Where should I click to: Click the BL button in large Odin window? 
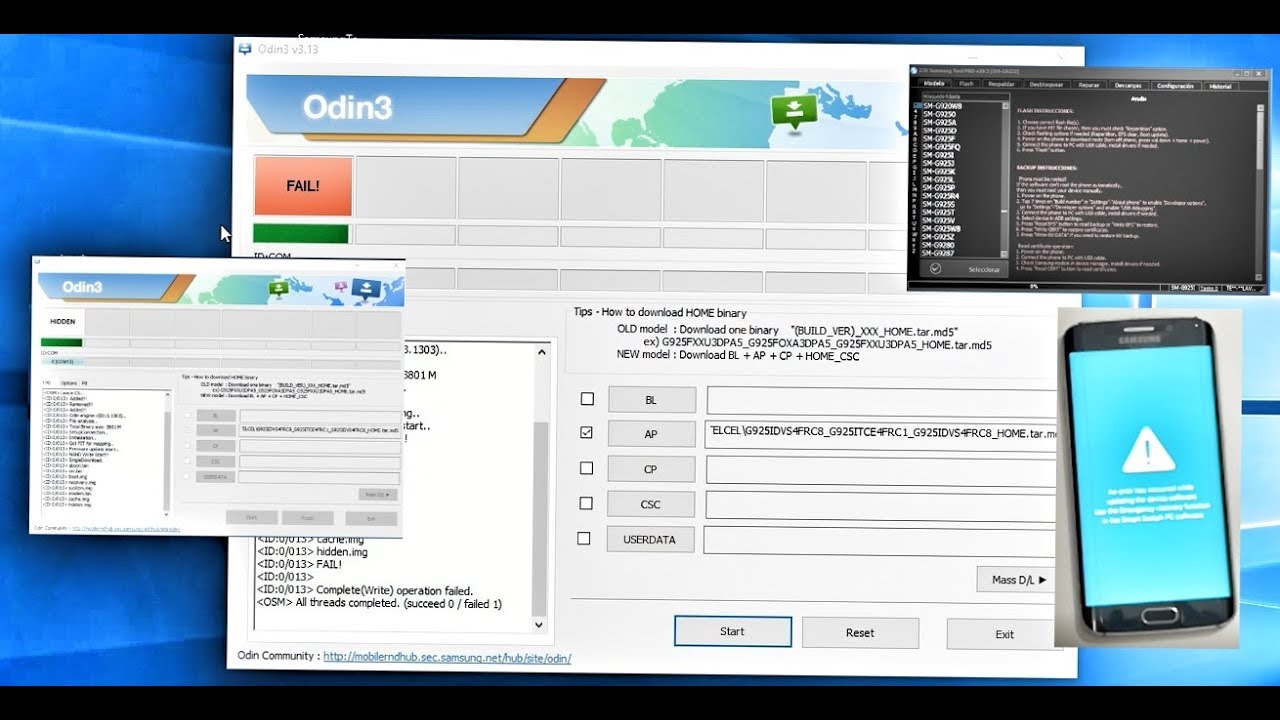[x=651, y=400]
